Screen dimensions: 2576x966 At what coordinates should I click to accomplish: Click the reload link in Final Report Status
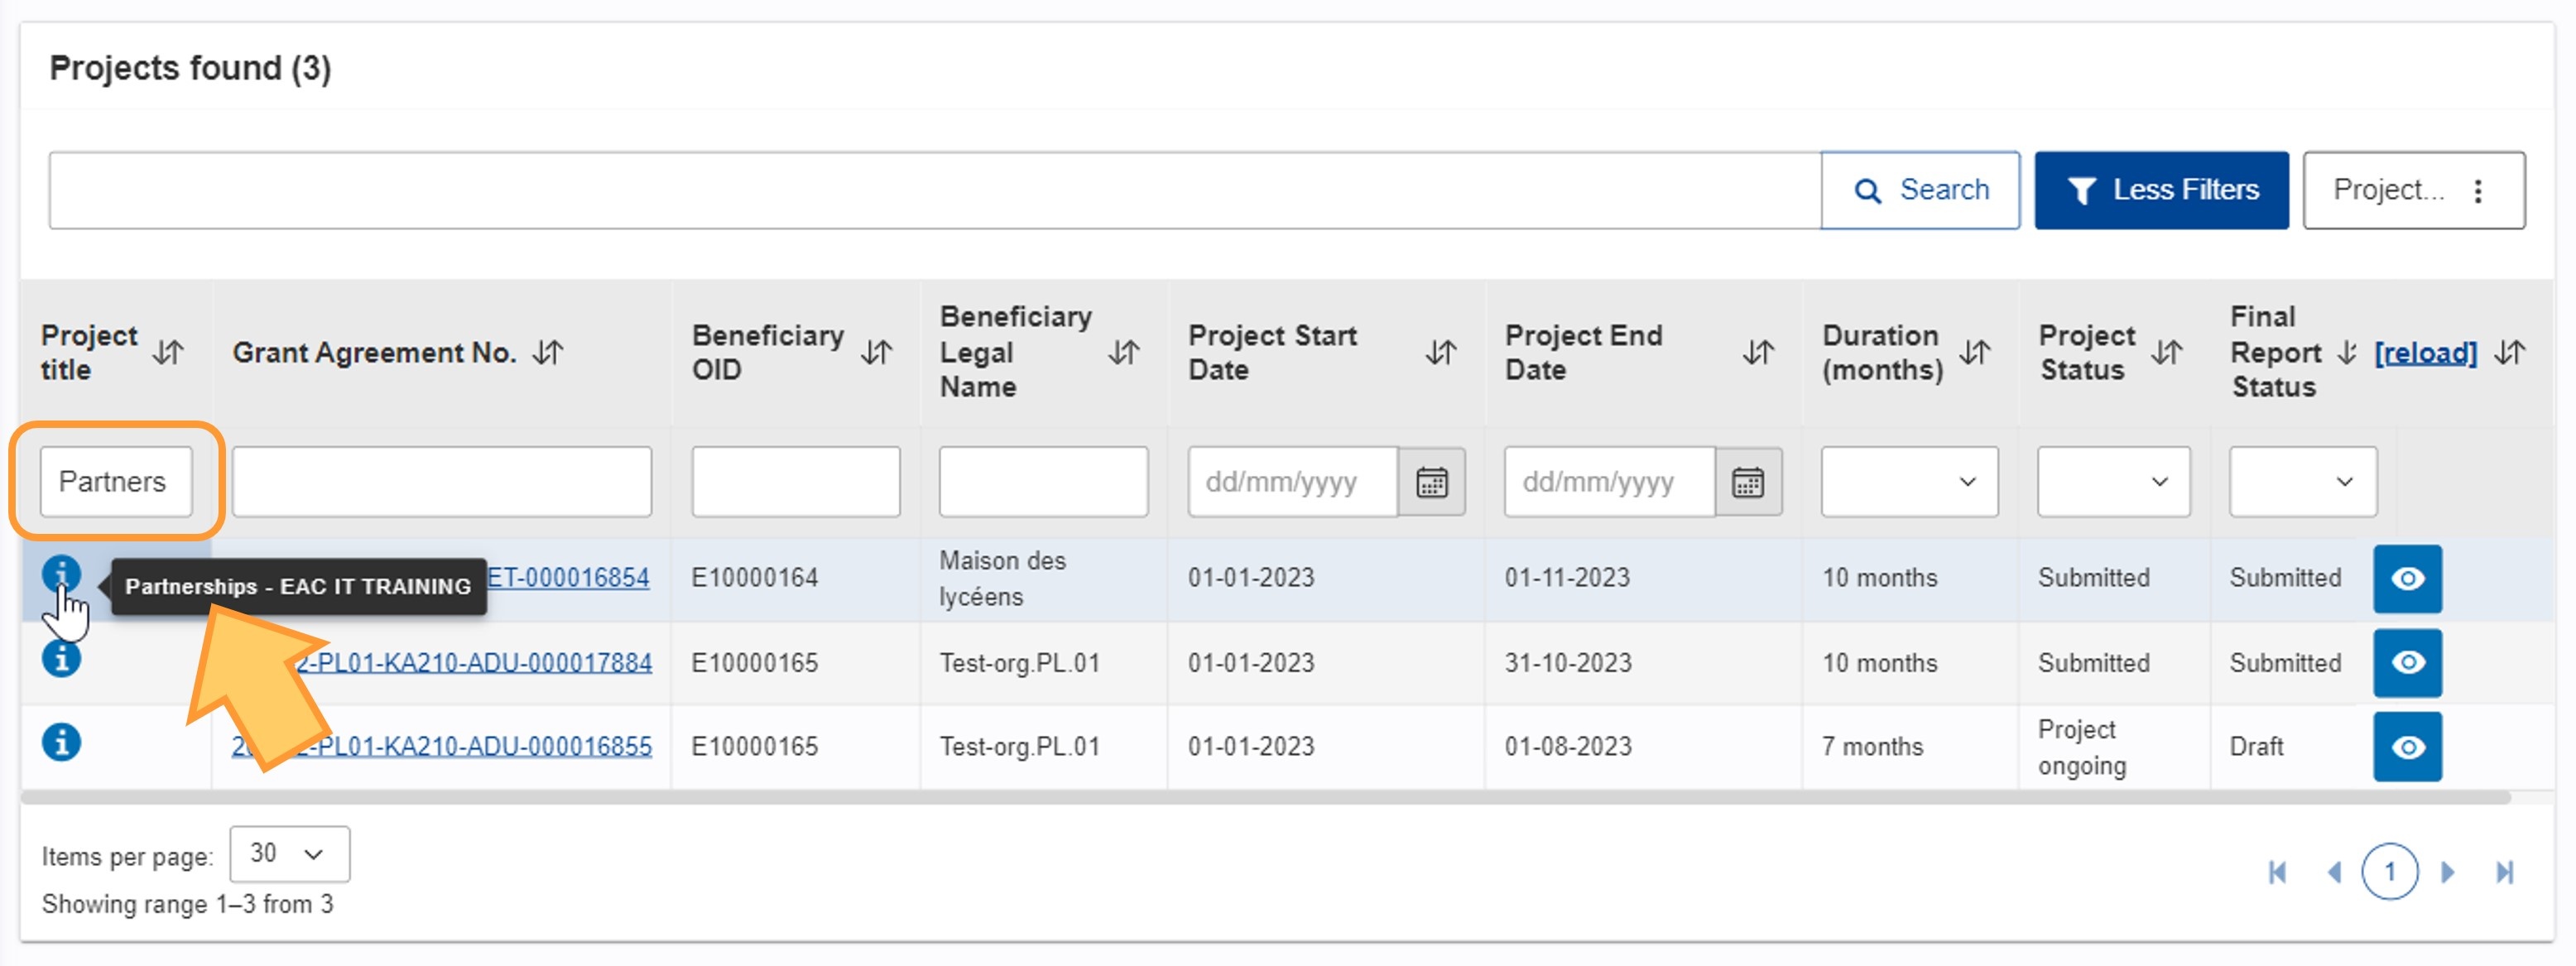[2425, 352]
